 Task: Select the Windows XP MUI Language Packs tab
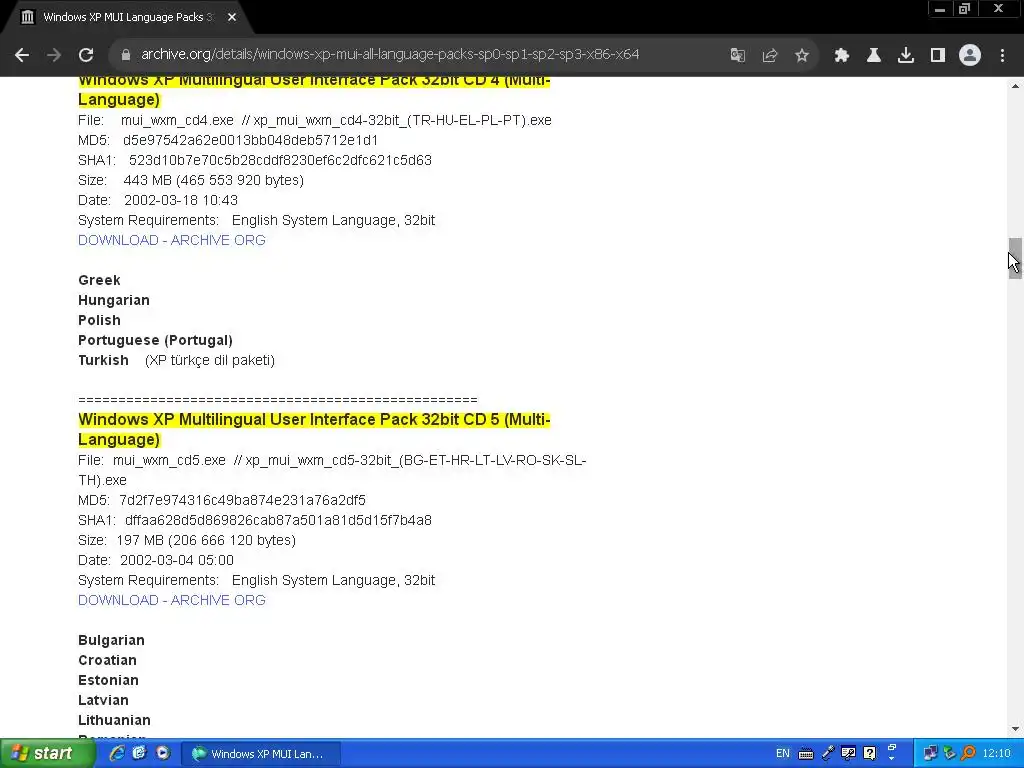pos(127,17)
